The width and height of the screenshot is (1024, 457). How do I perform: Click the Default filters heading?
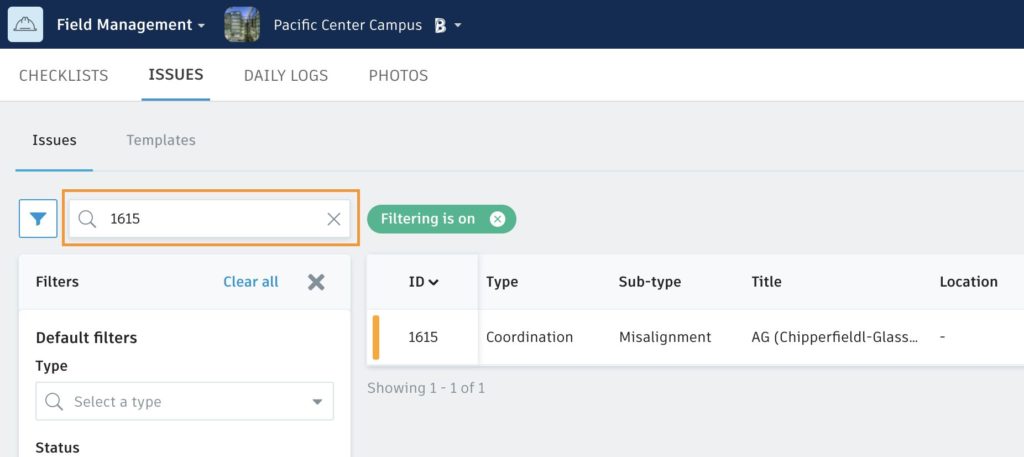click(86, 338)
